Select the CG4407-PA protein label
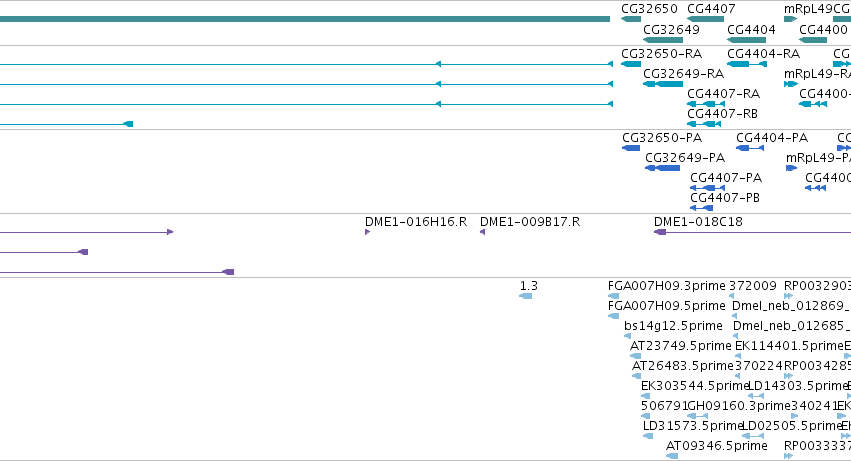Screen dimensions: 851x461 coord(726,178)
